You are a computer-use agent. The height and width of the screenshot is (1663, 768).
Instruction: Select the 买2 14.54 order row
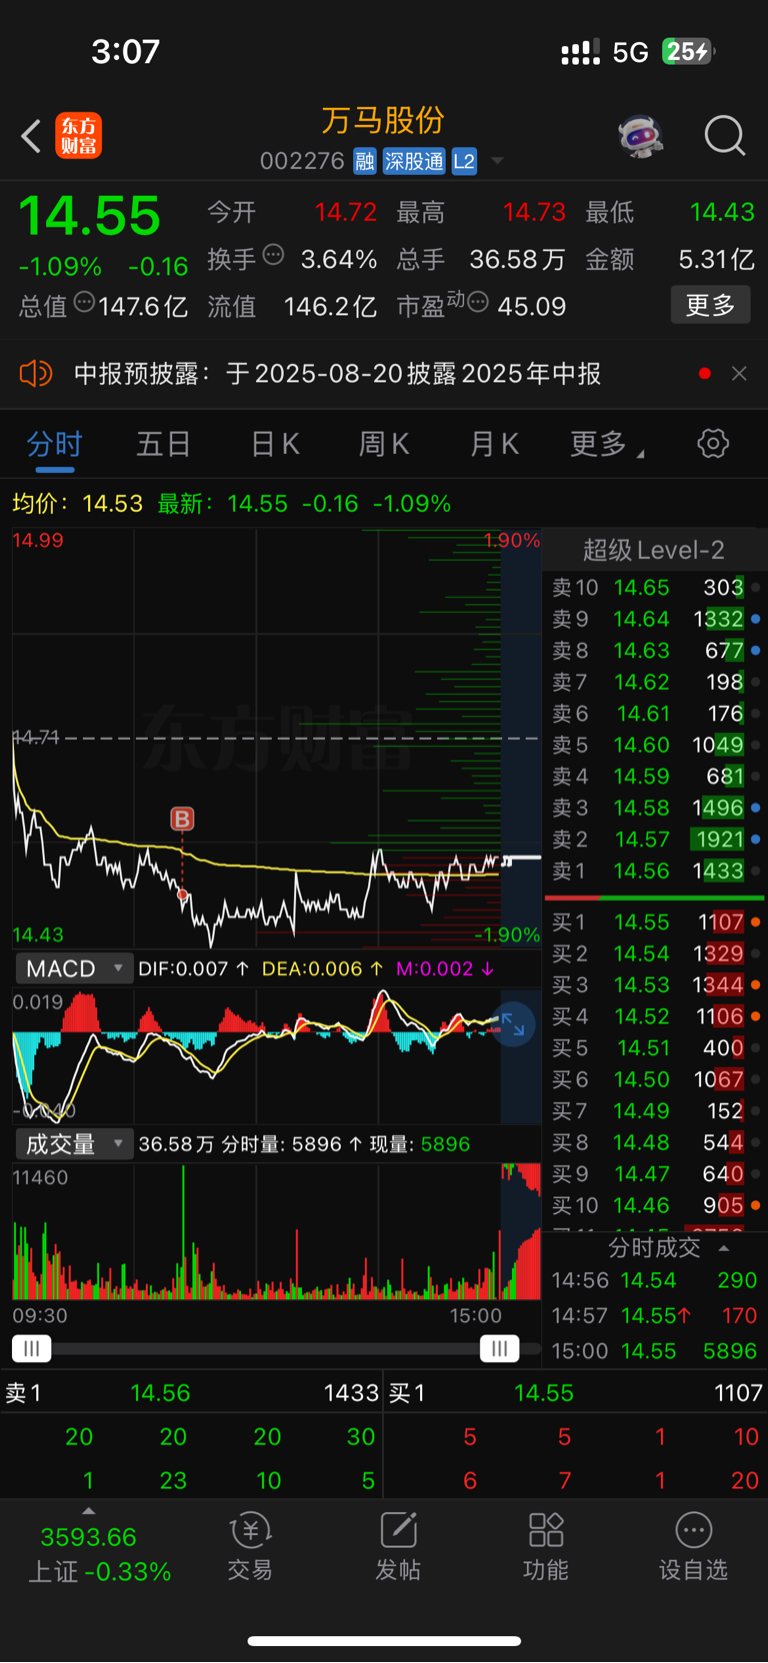[x=655, y=954]
